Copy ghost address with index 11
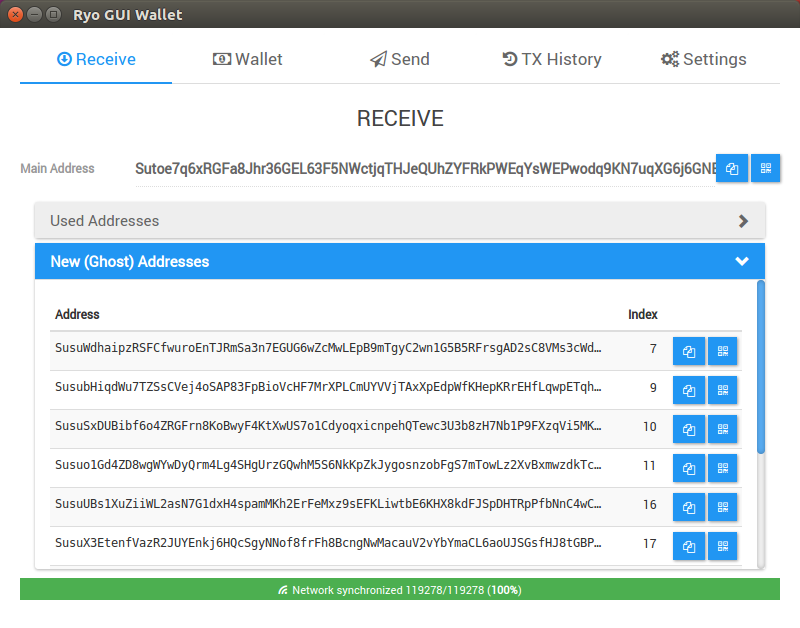Image resolution: width=800 pixels, height=628 pixels. point(689,468)
